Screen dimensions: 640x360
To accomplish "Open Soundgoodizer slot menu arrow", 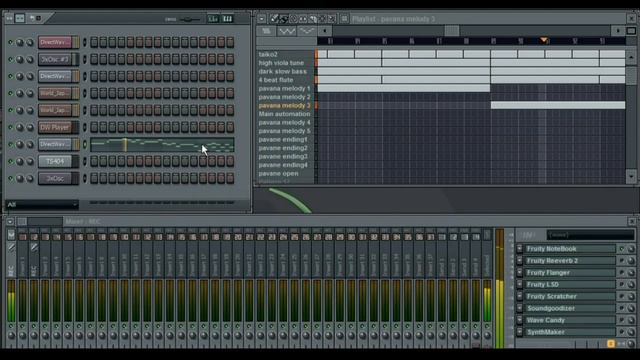I will (x=520, y=308).
